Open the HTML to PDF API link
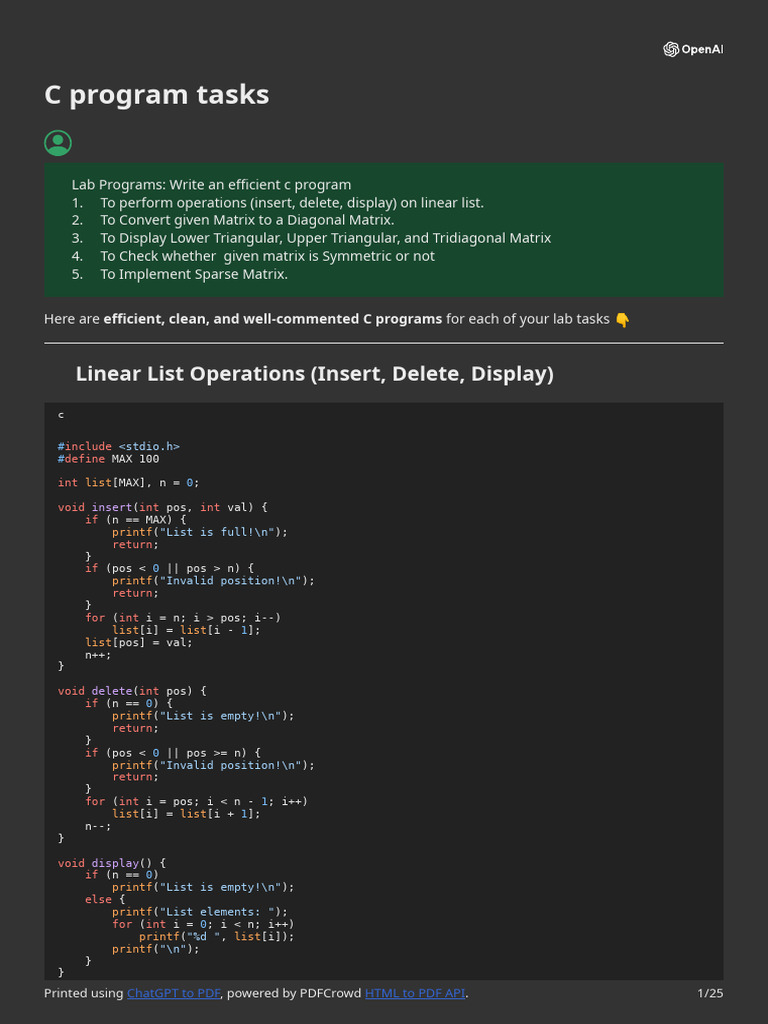This screenshot has width=768, height=1024. (415, 993)
